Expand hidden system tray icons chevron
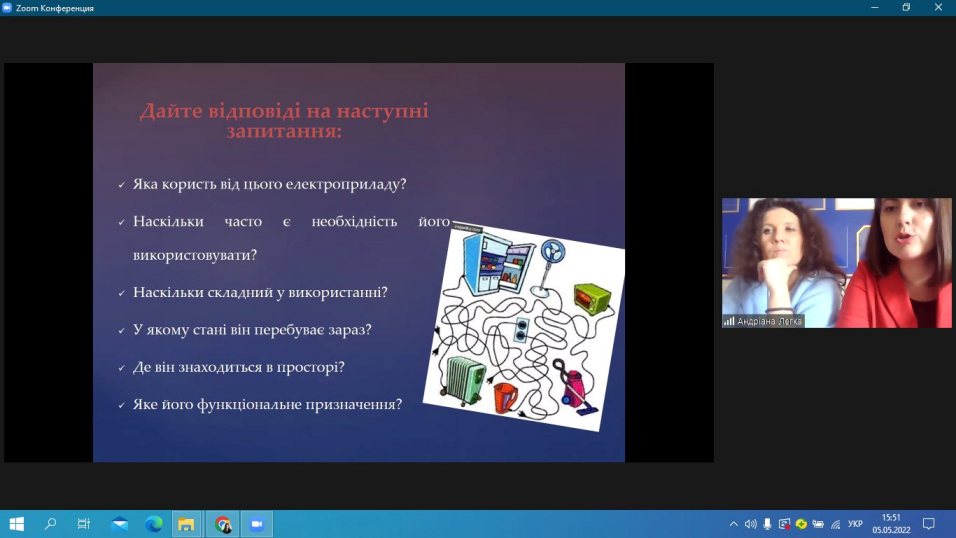This screenshot has height=538, width=956. point(733,524)
